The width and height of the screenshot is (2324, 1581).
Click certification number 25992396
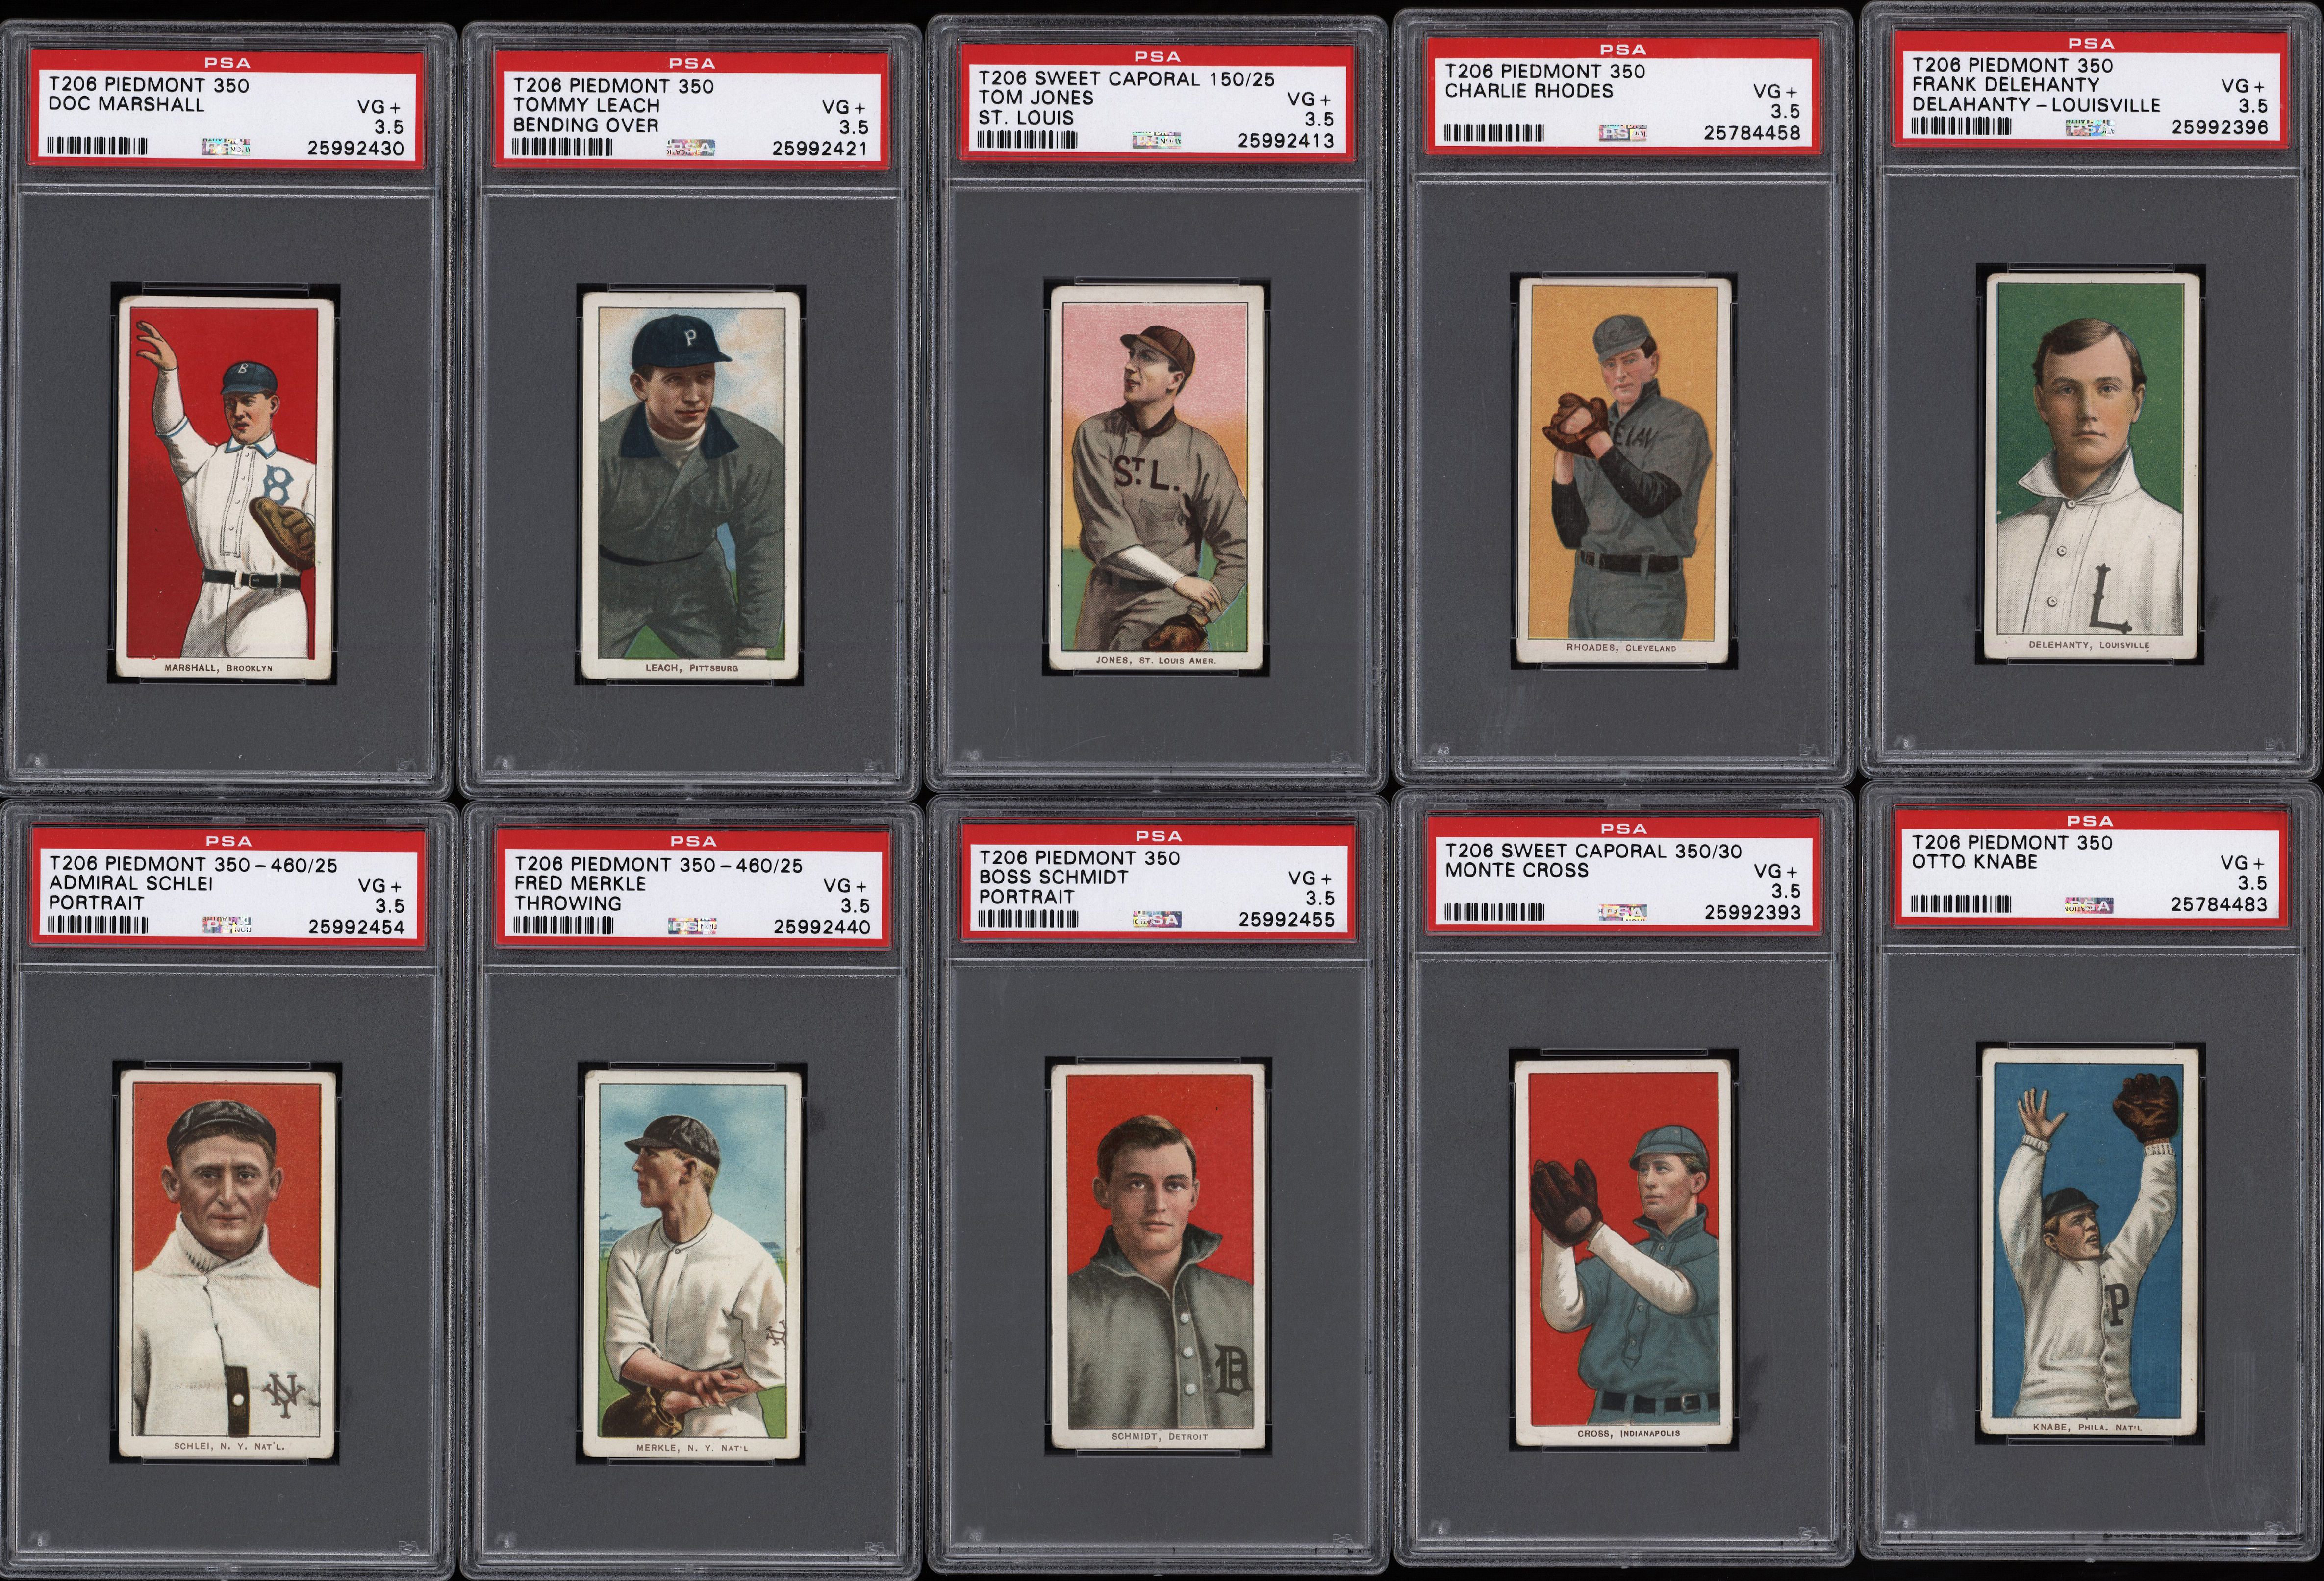[x=2220, y=127]
